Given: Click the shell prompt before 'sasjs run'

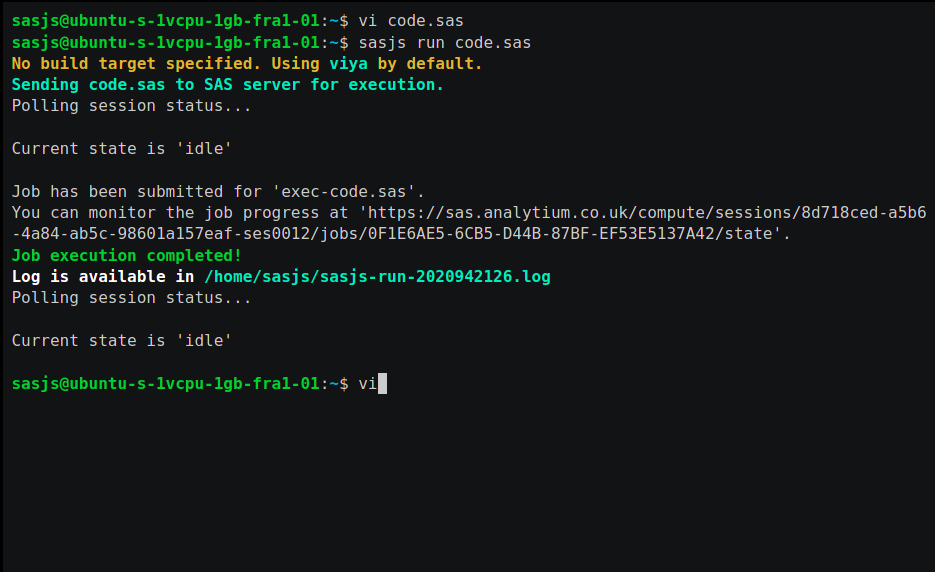Looking at the screenshot, I should coord(174,42).
